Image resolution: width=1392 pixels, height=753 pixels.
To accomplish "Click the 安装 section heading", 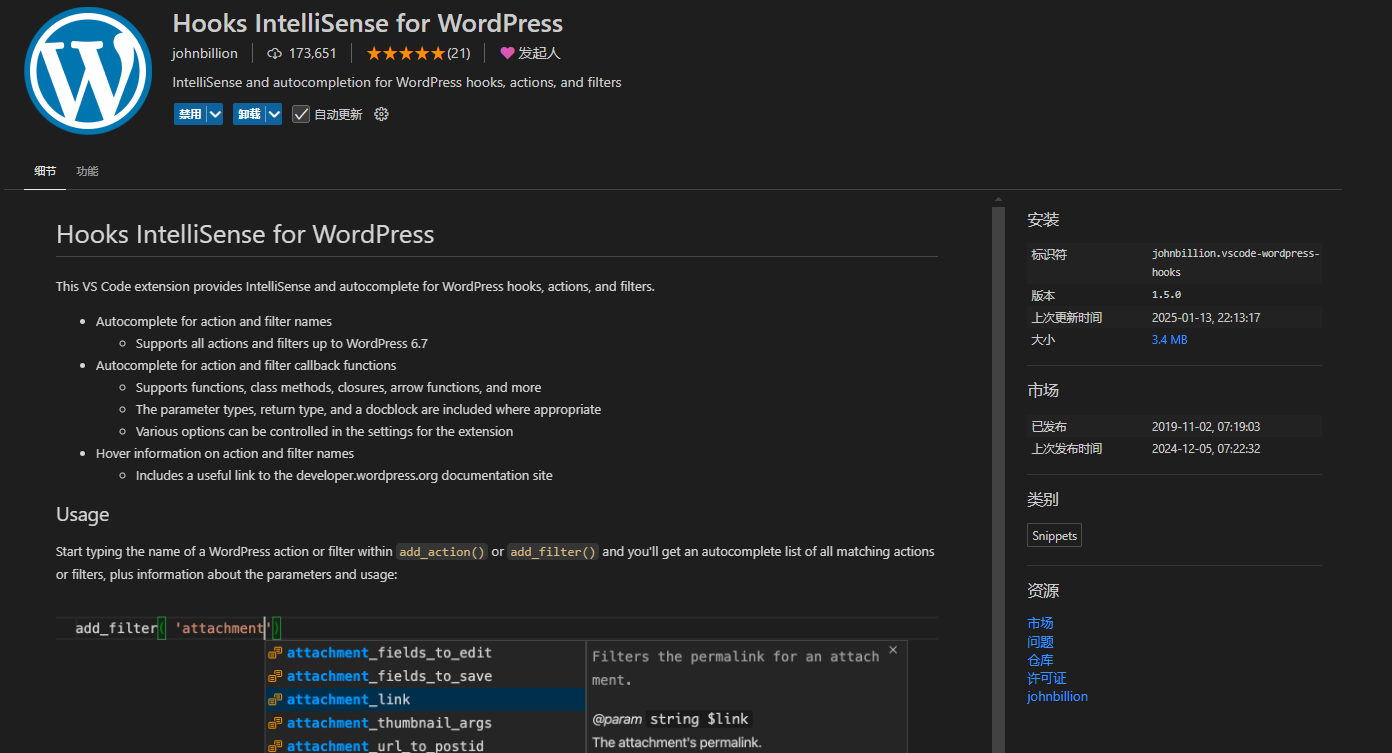I will click(x=1043, y=220).
